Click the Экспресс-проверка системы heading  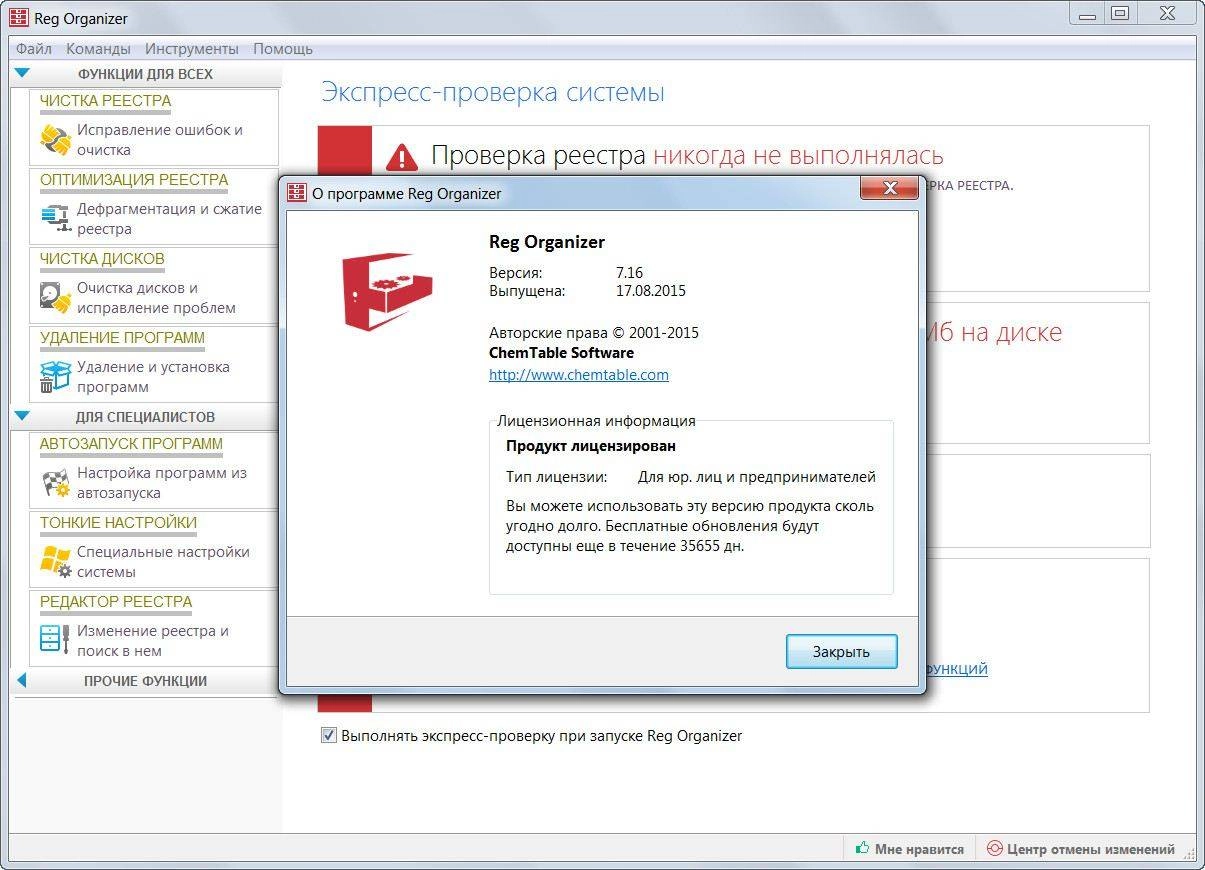[x=493, y=93]
